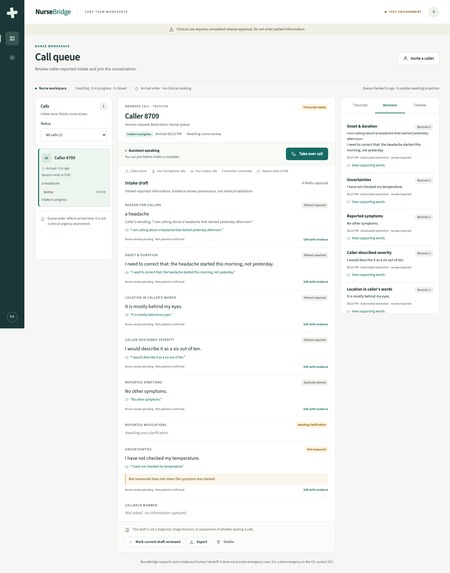Click Edit with evidence for Uncertainties
Screen dimensions: 450x573
315,490
